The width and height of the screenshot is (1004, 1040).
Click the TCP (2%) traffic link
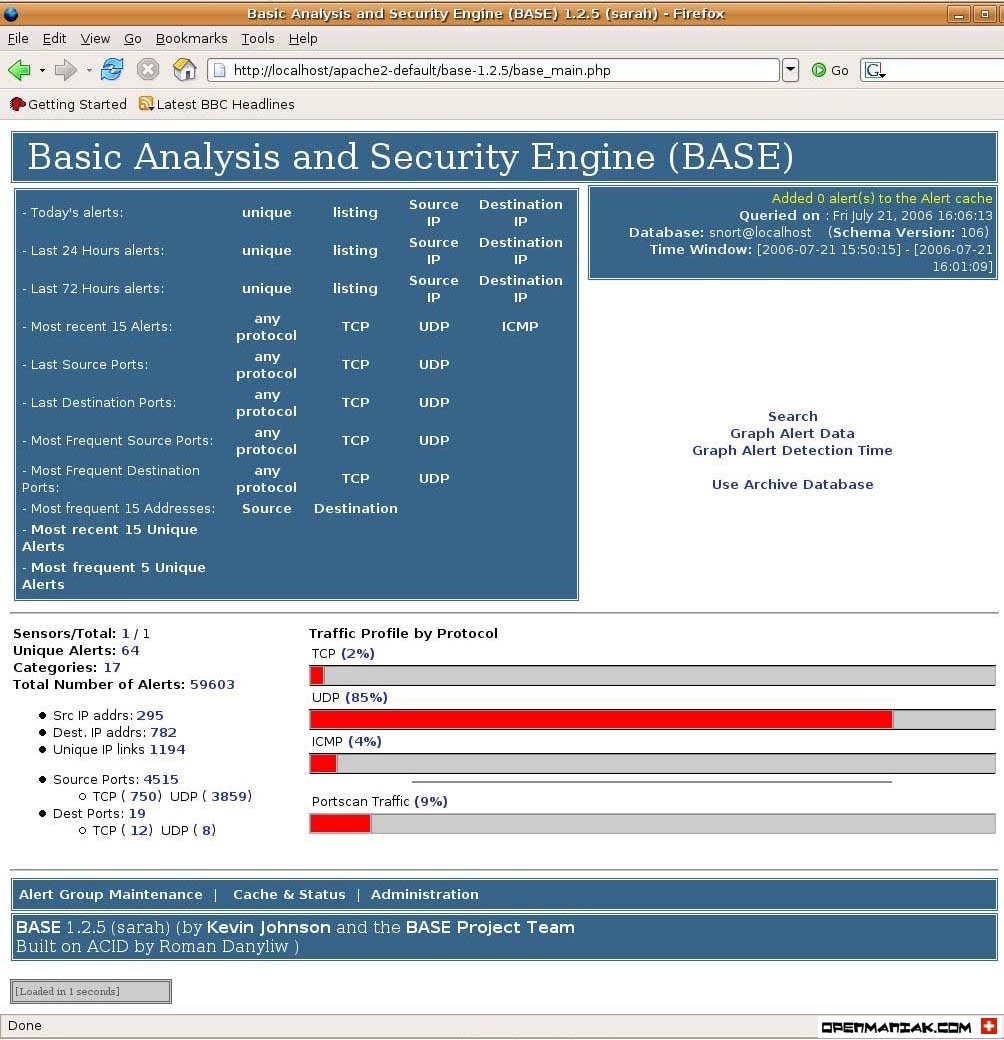(x=358, y=653)
